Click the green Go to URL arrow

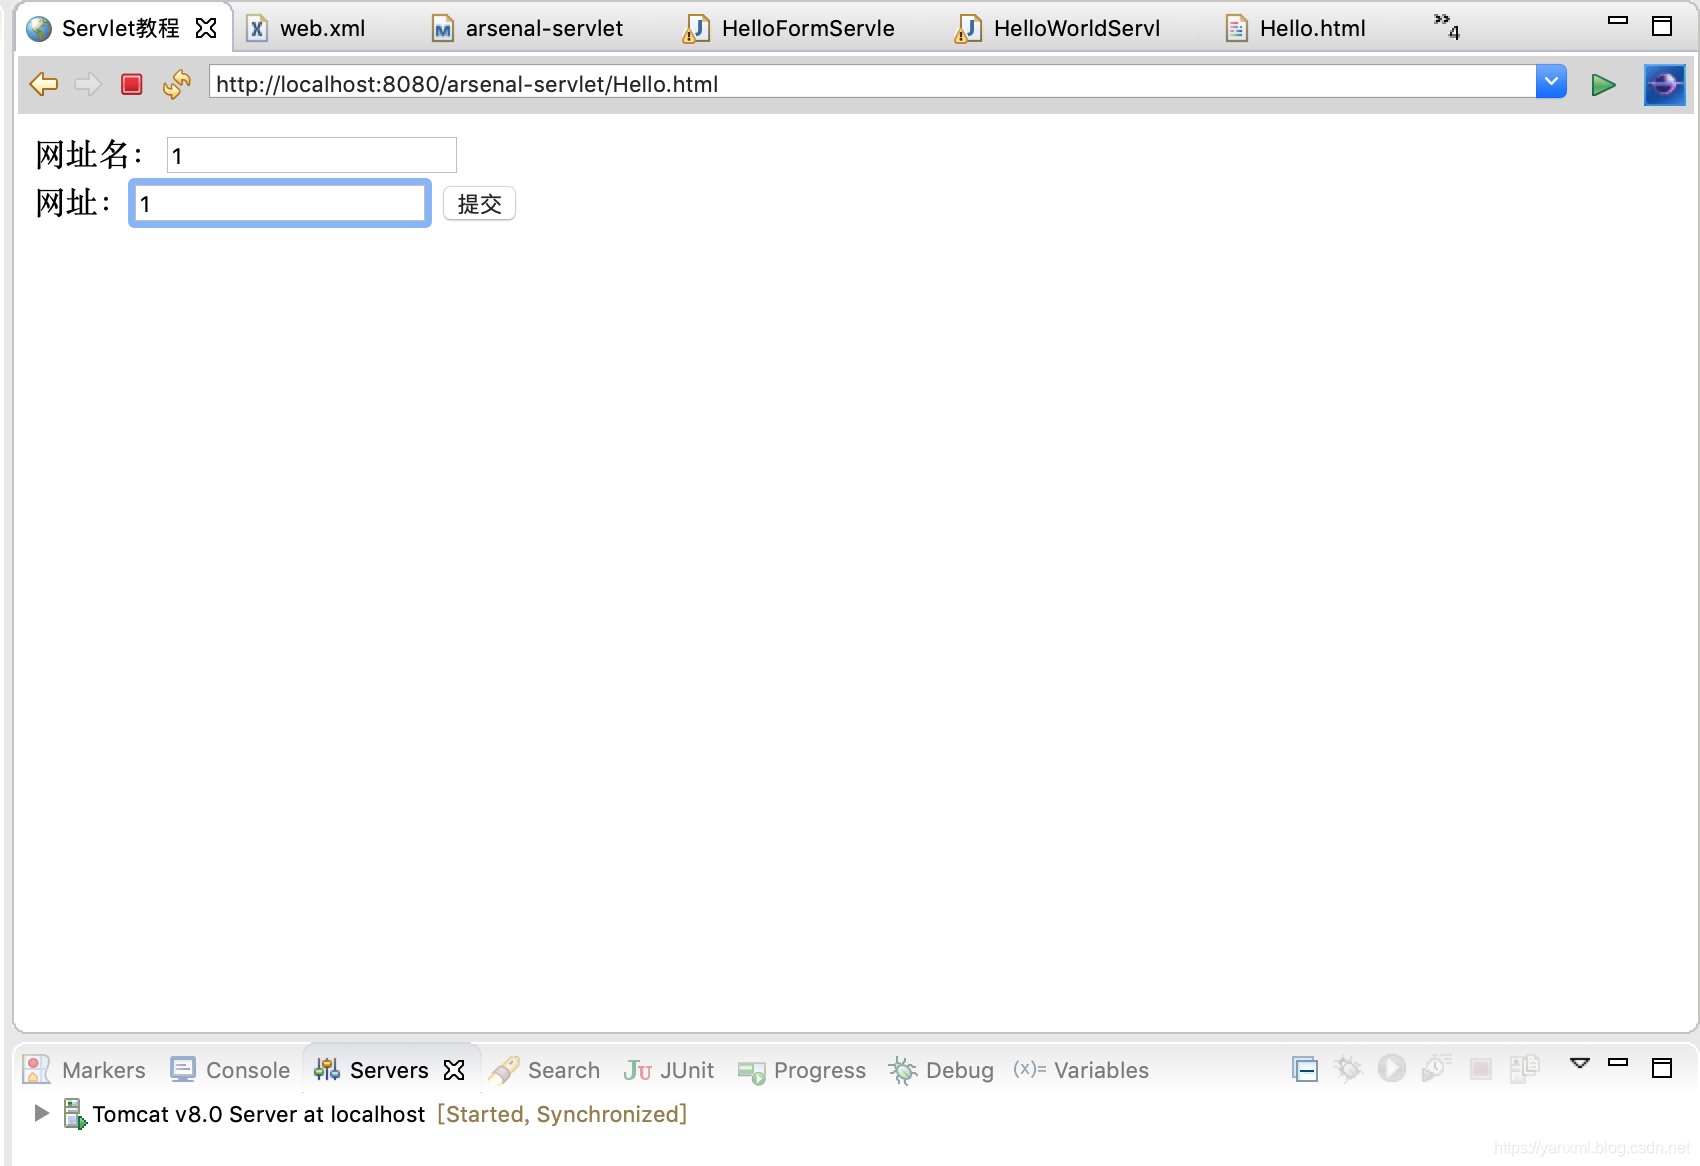1604,85
